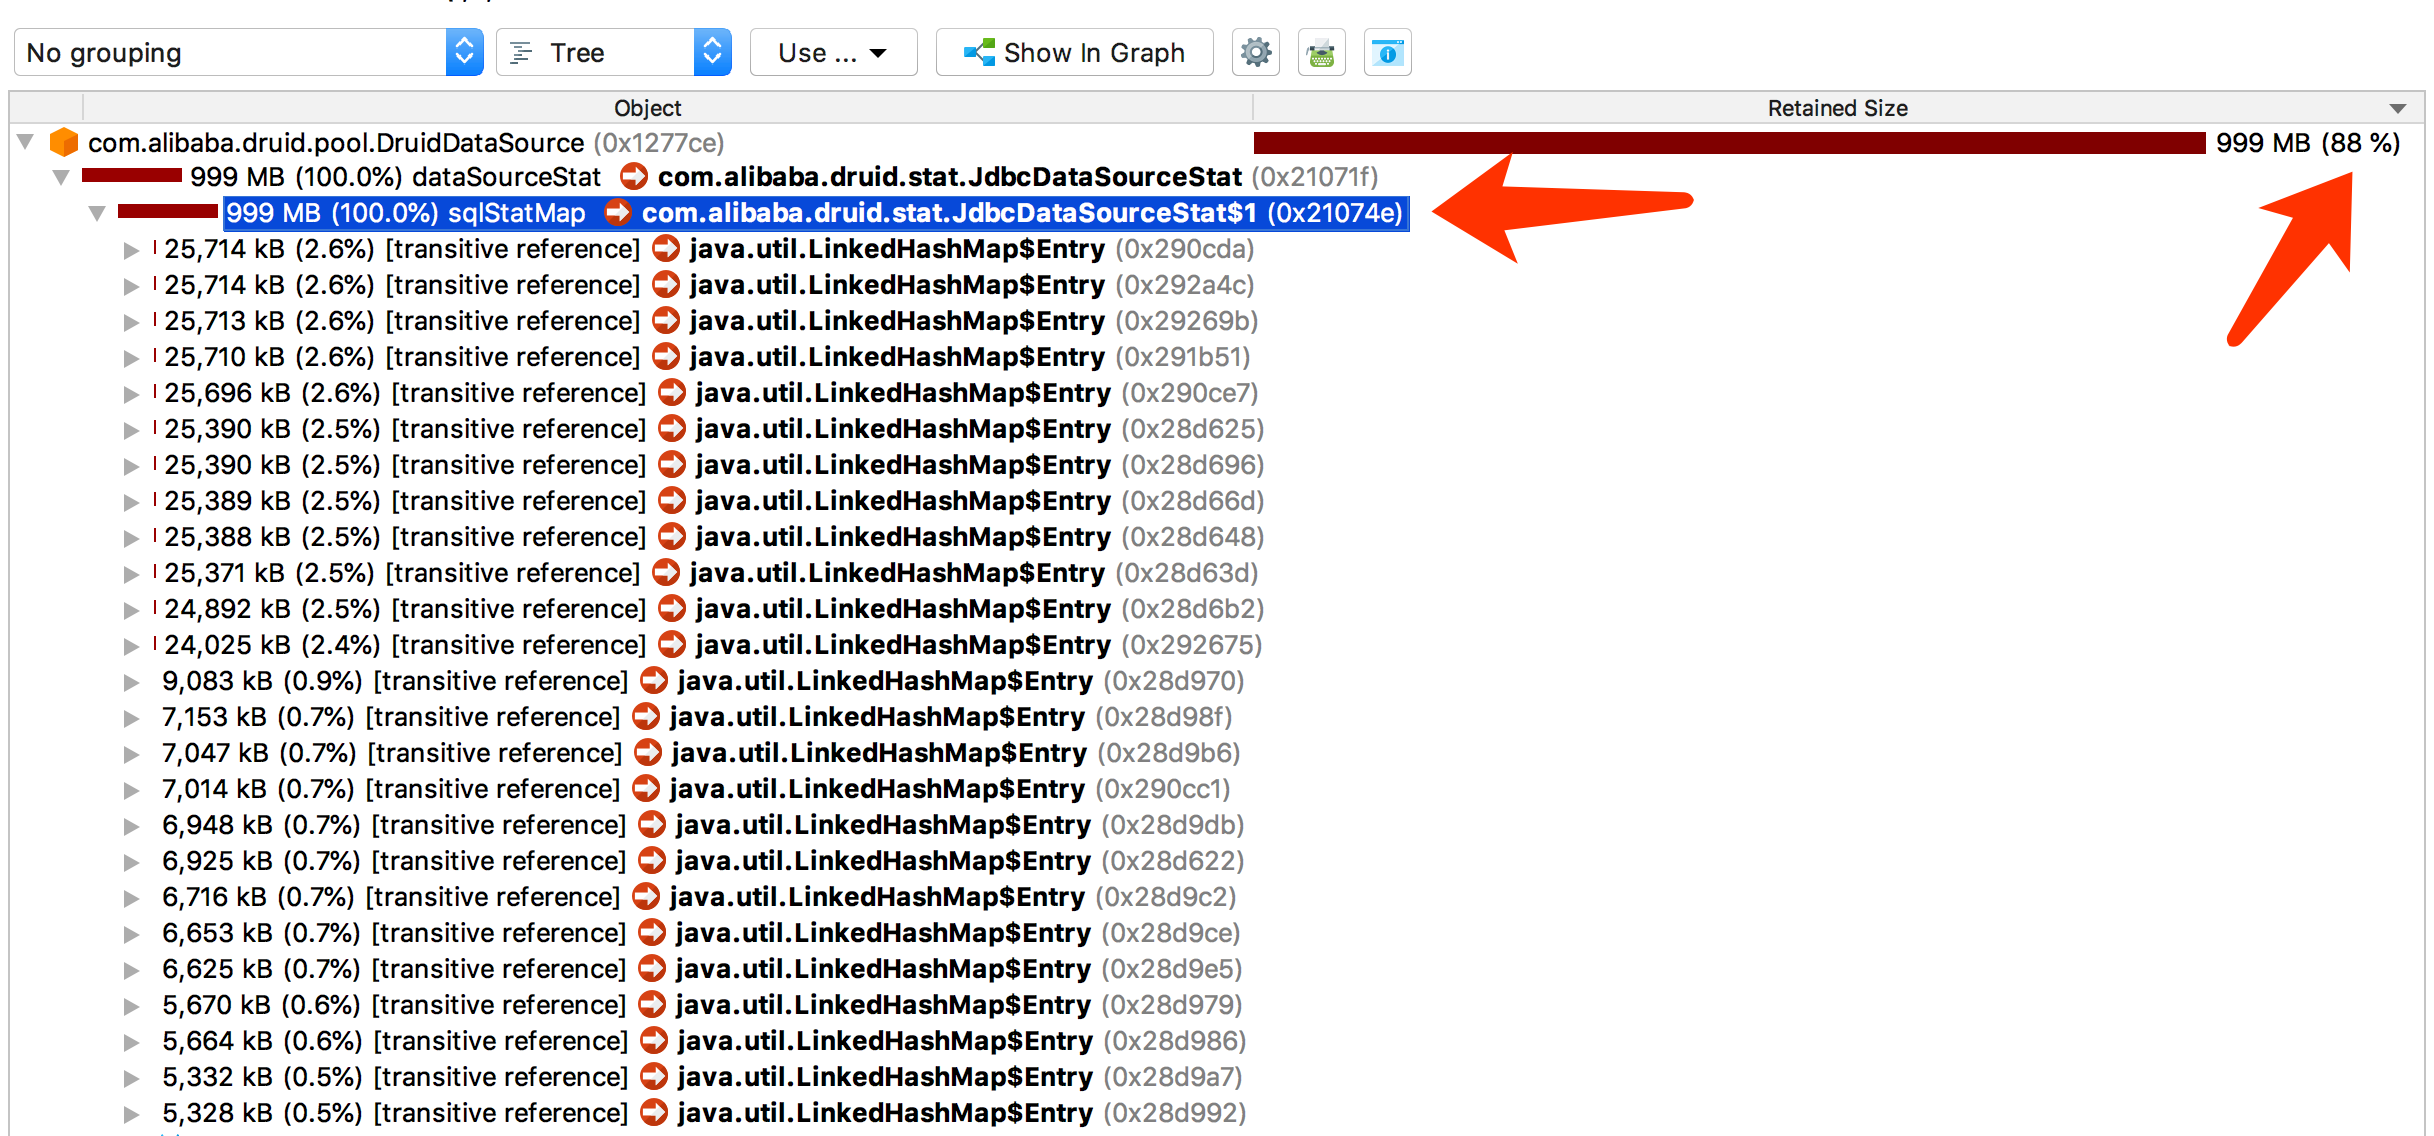
Task: Select the 6,948 kB entry 0x28d9db row
Action: tap(1217, 825)
